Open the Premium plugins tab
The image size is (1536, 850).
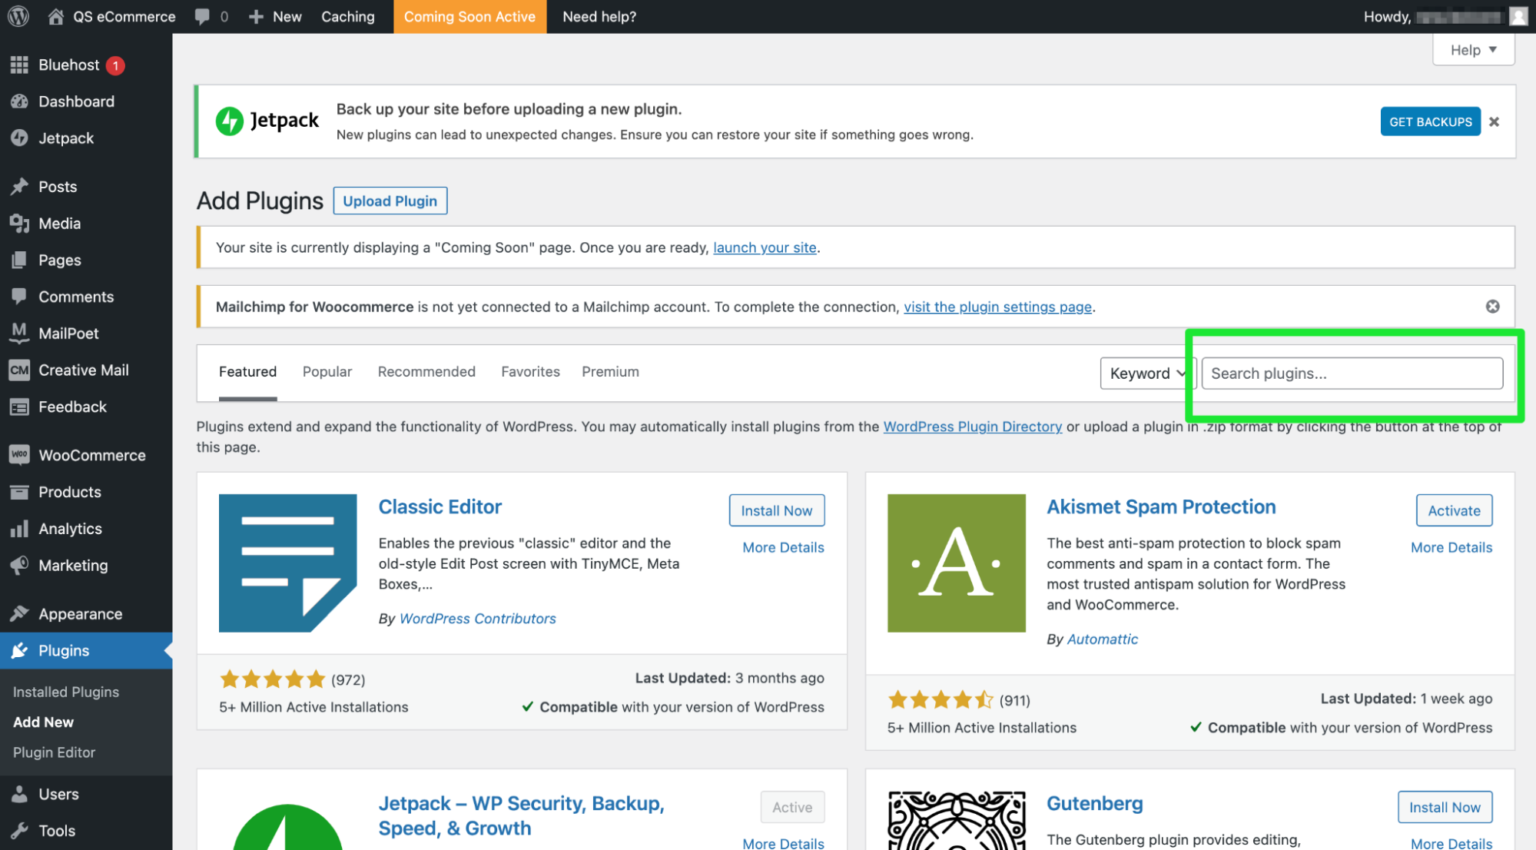[x=610, y=371]
